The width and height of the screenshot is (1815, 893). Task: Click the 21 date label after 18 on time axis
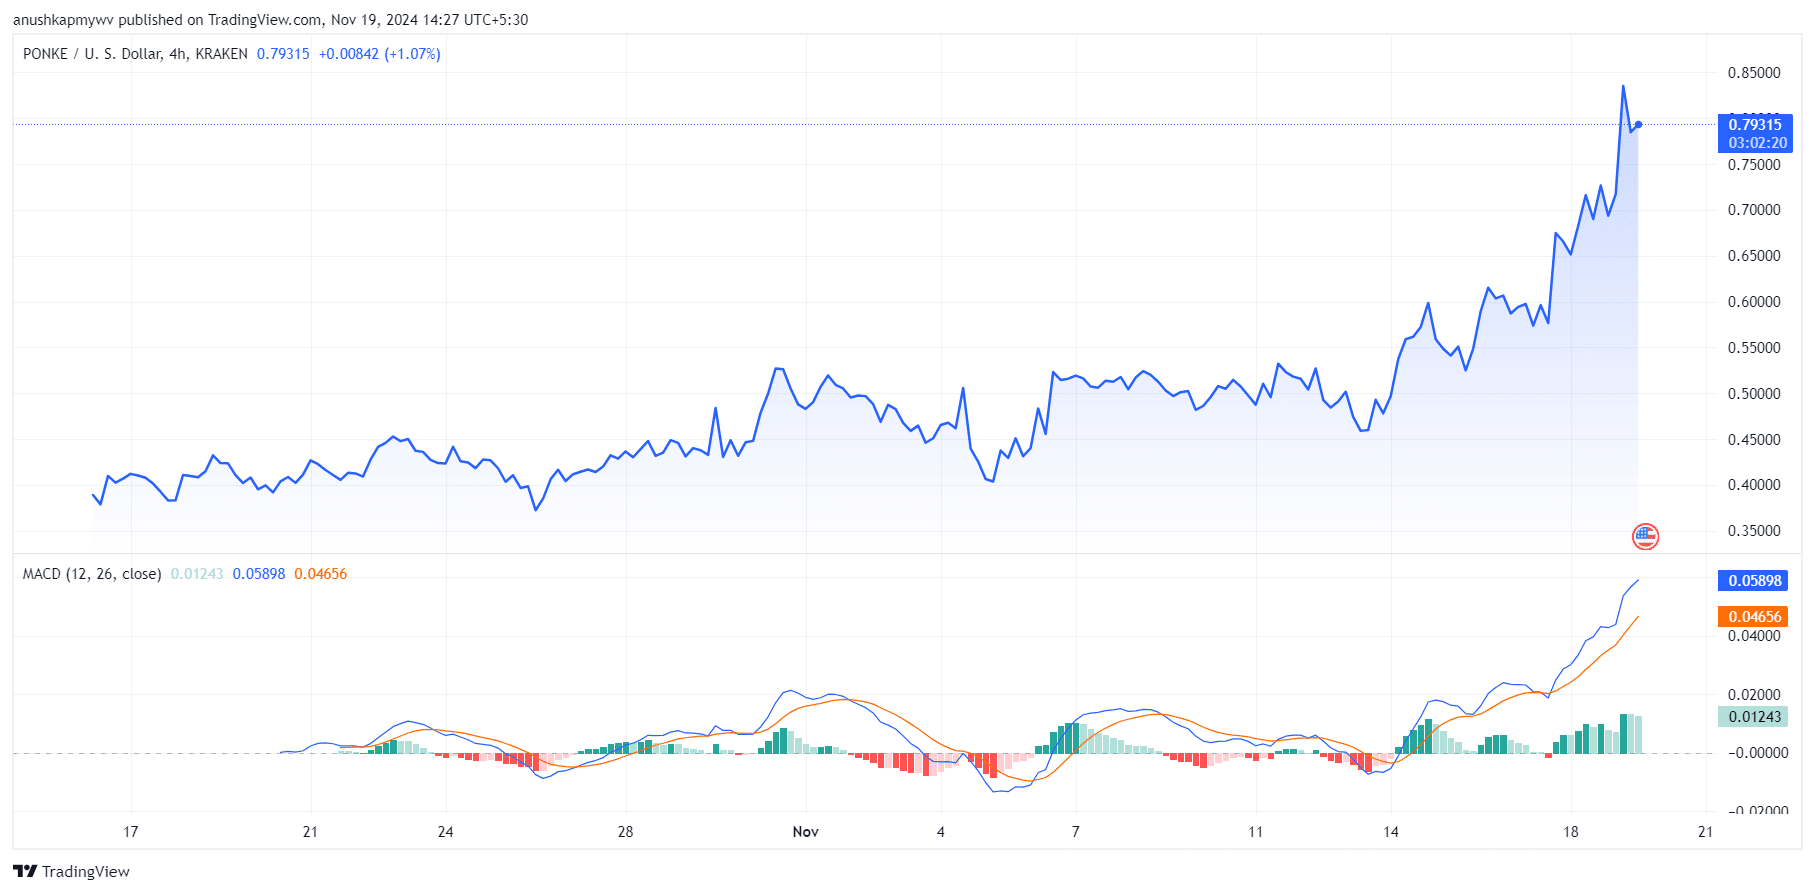pyautogui.click(x=1706, y=832)
